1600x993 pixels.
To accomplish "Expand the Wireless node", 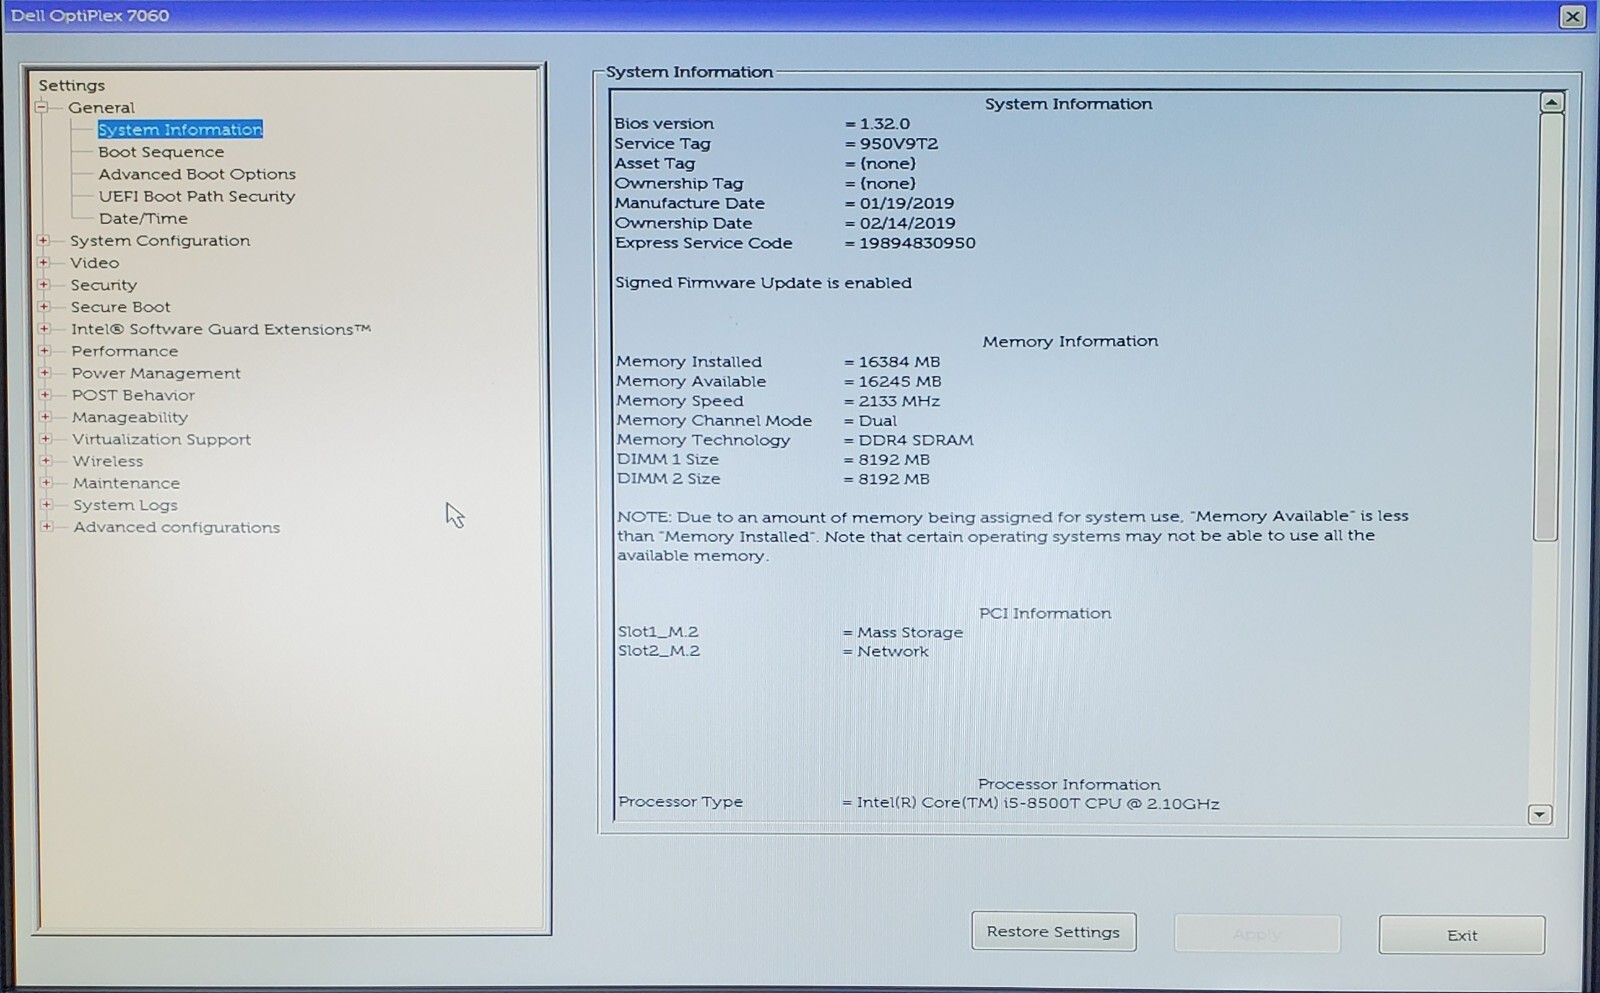I will pyautogui.click(x=46, y=460).
